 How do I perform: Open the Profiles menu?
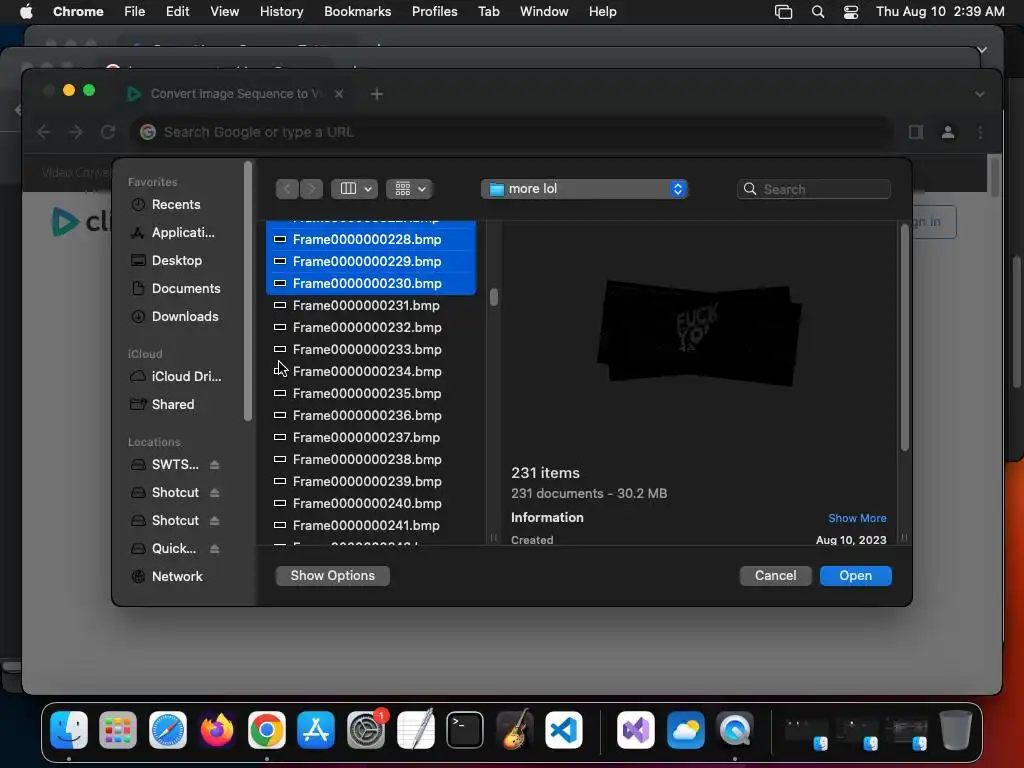[x=434, y=12]
